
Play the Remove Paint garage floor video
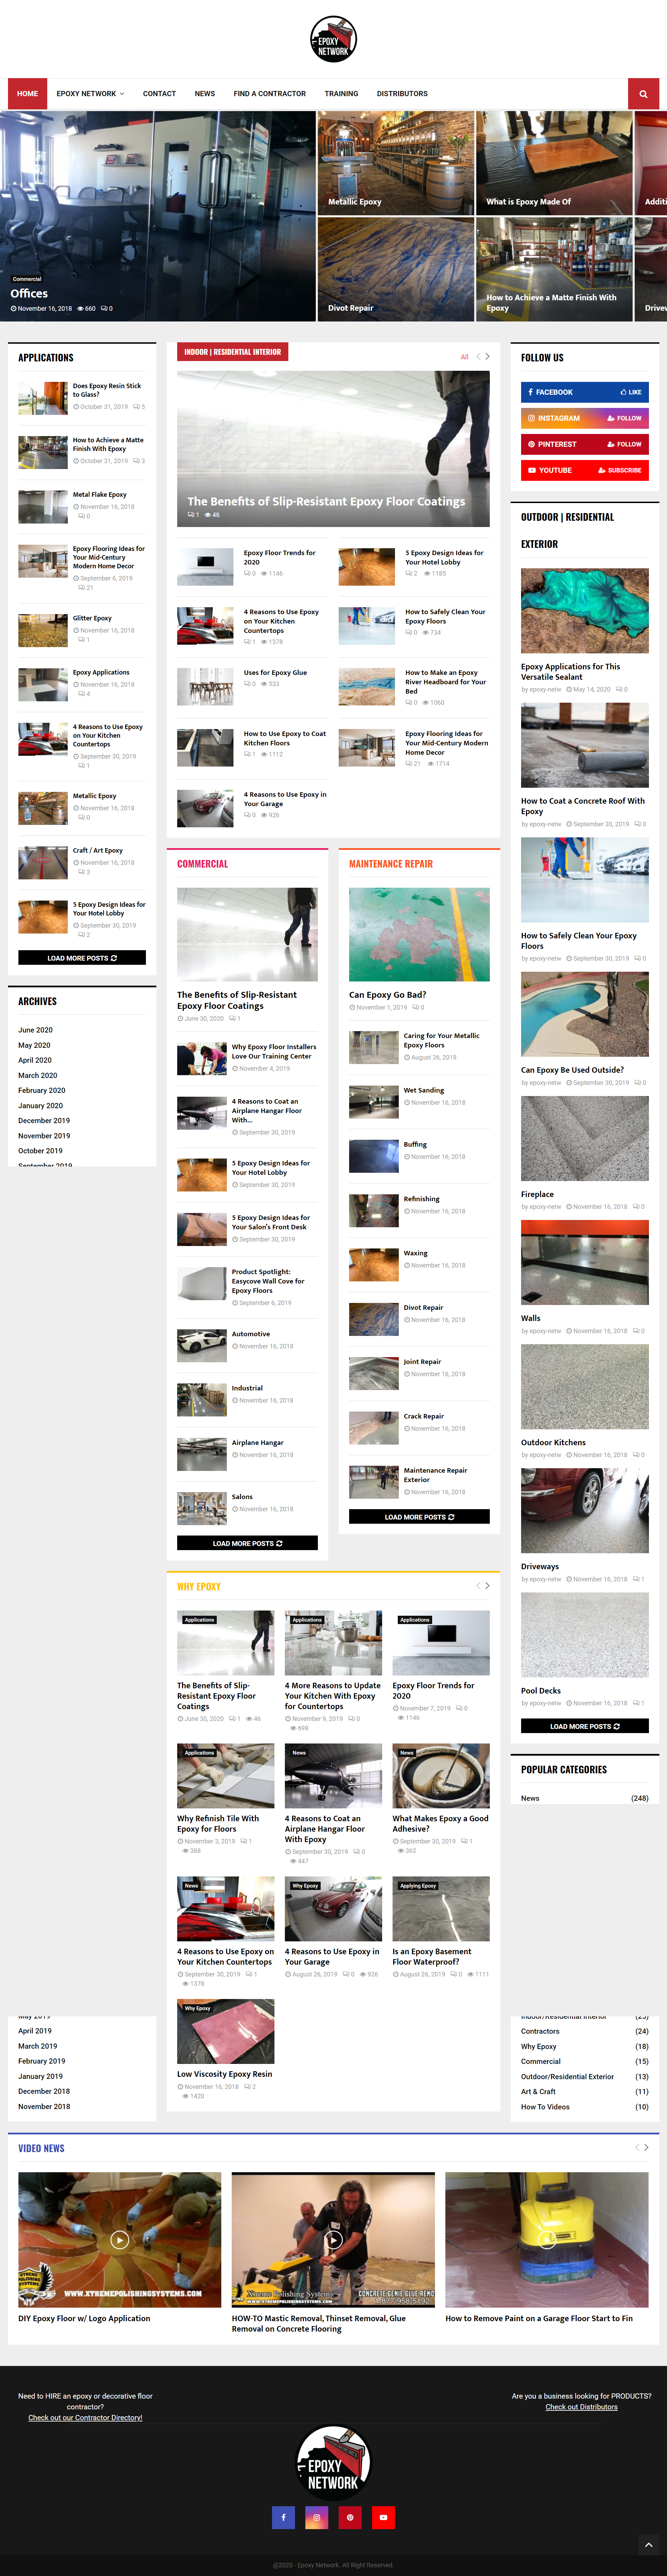pos(547,2240)
